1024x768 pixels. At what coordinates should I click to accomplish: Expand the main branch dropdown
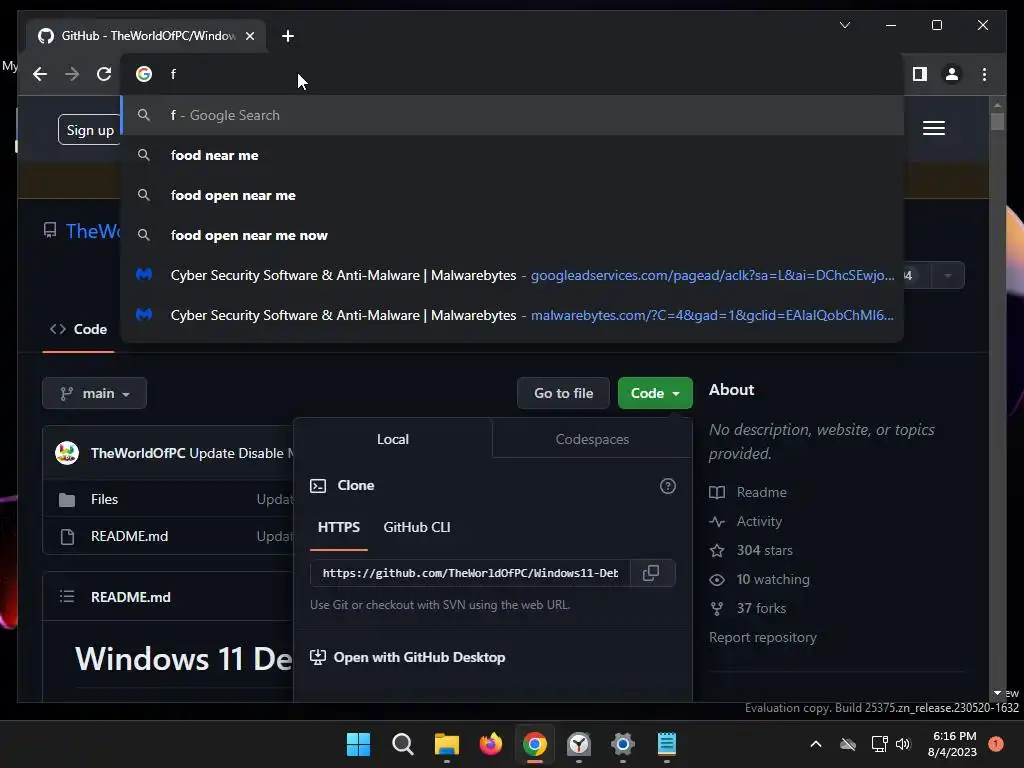(95, 393)
